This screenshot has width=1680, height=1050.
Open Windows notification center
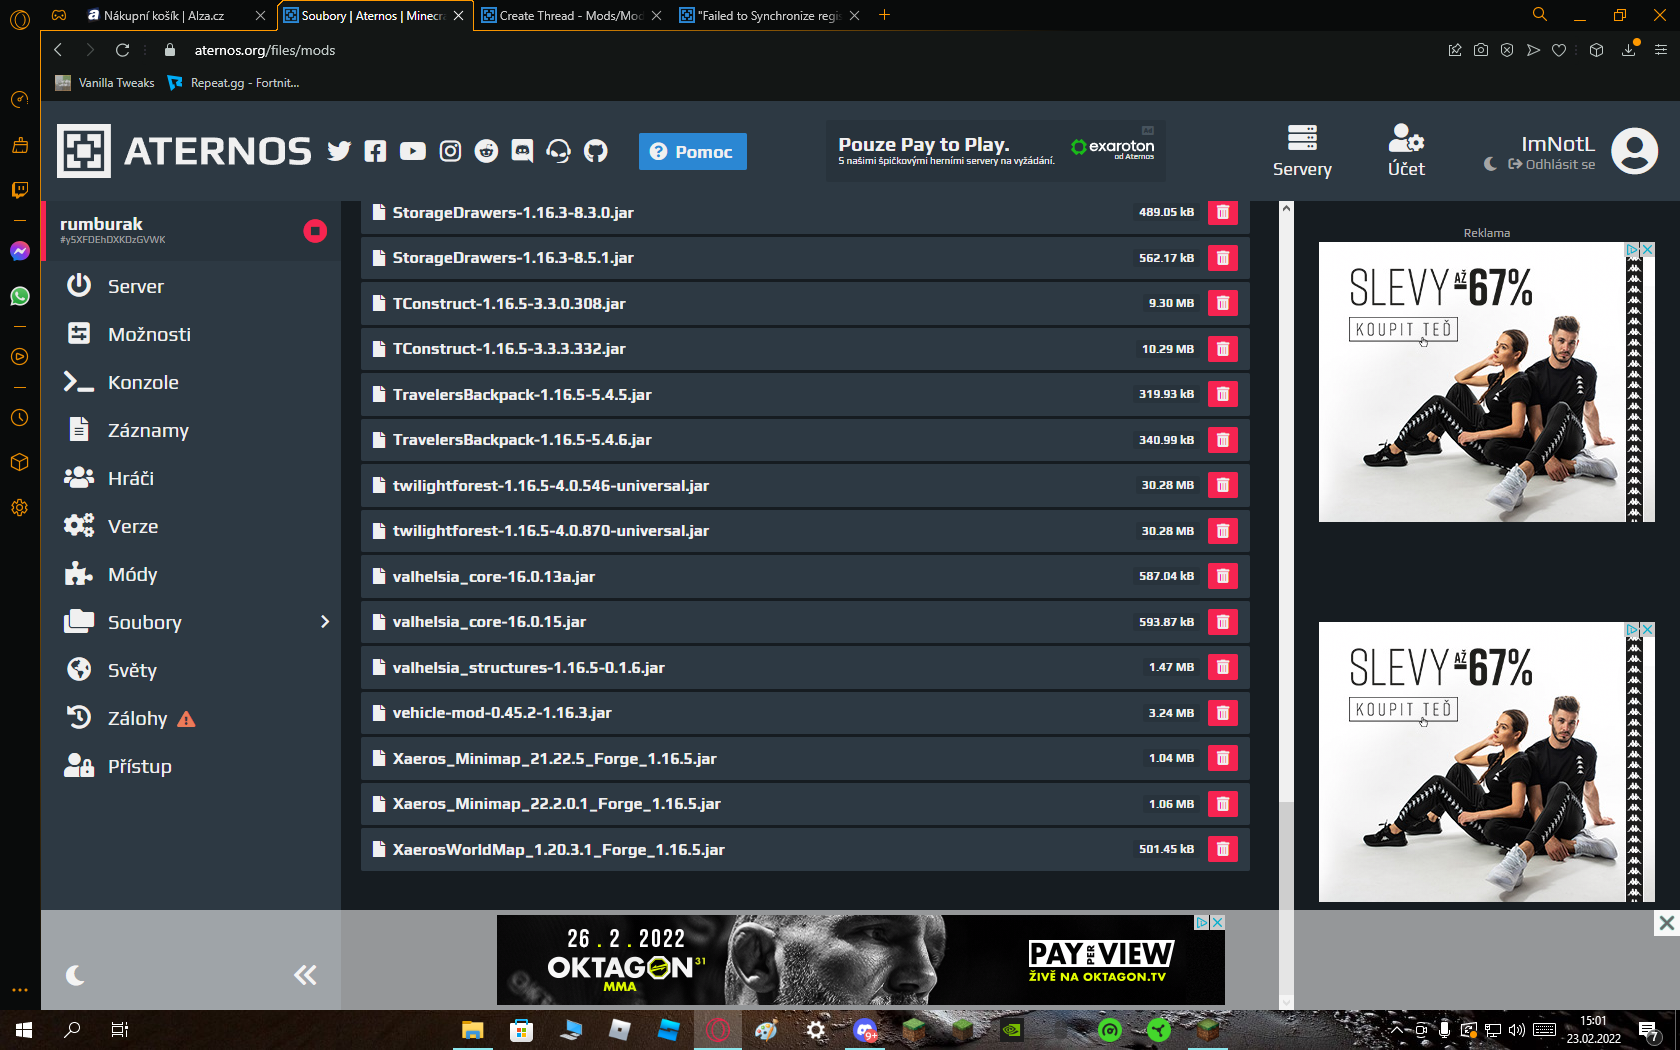coord(1649,1031)
